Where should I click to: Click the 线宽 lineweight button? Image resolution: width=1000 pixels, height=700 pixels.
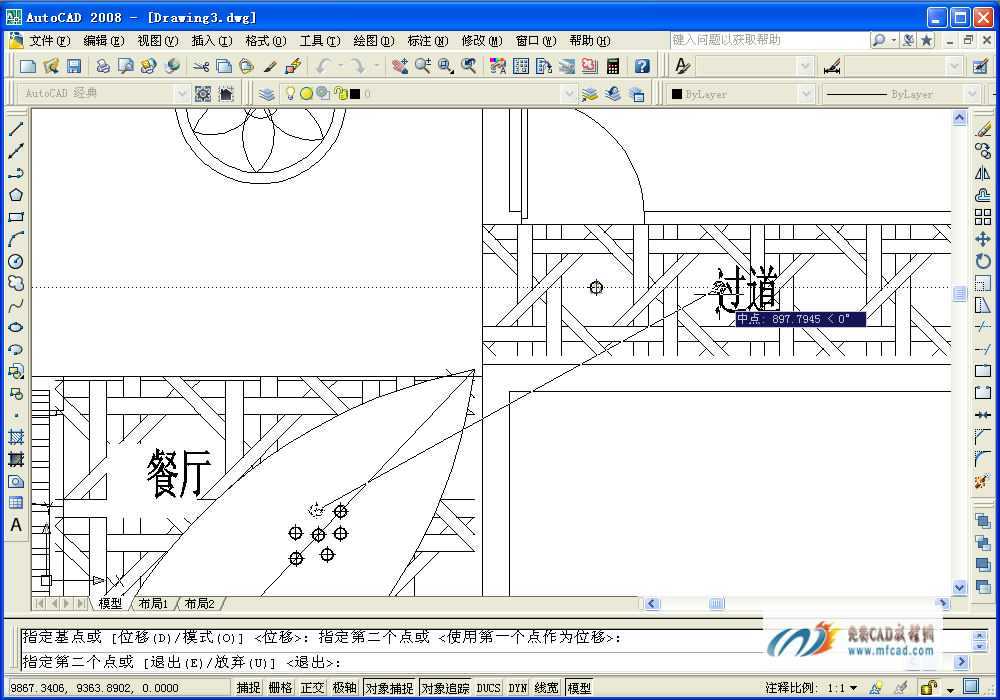[546, 688]
